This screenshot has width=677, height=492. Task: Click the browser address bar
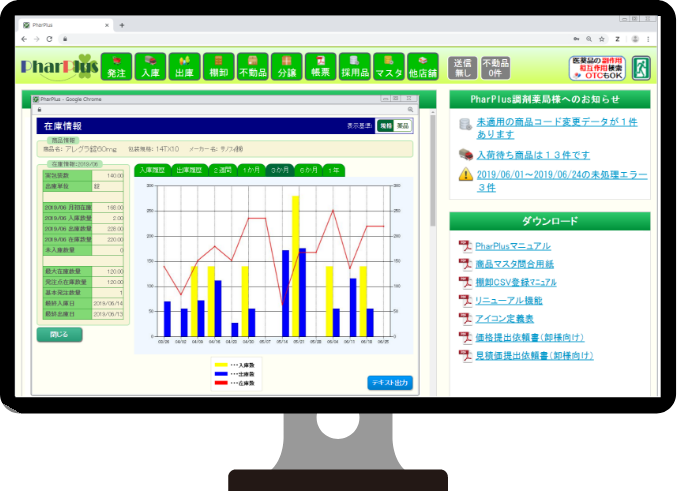[300, 38]
